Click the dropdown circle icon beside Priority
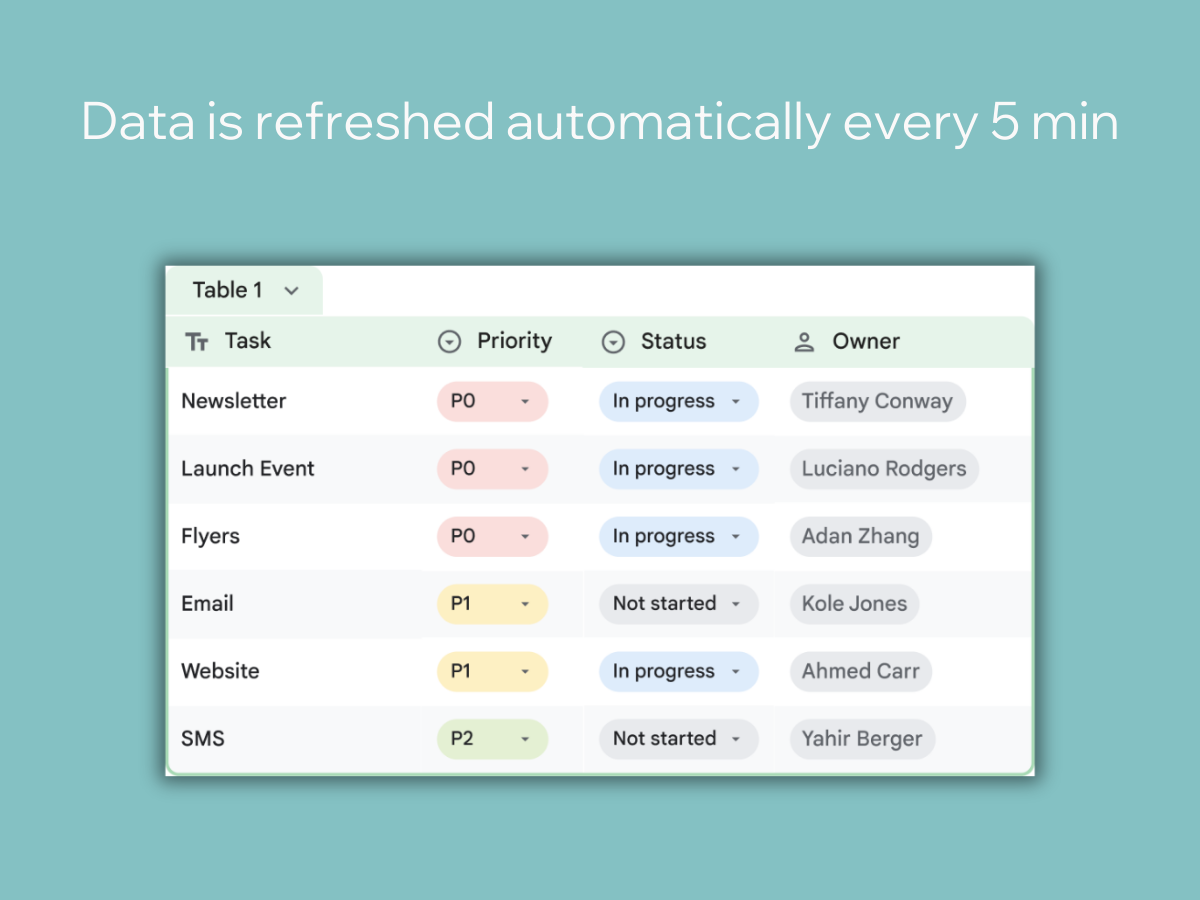Image resolution: width=1200 pixels, height=900 pixels. [450, 342]
